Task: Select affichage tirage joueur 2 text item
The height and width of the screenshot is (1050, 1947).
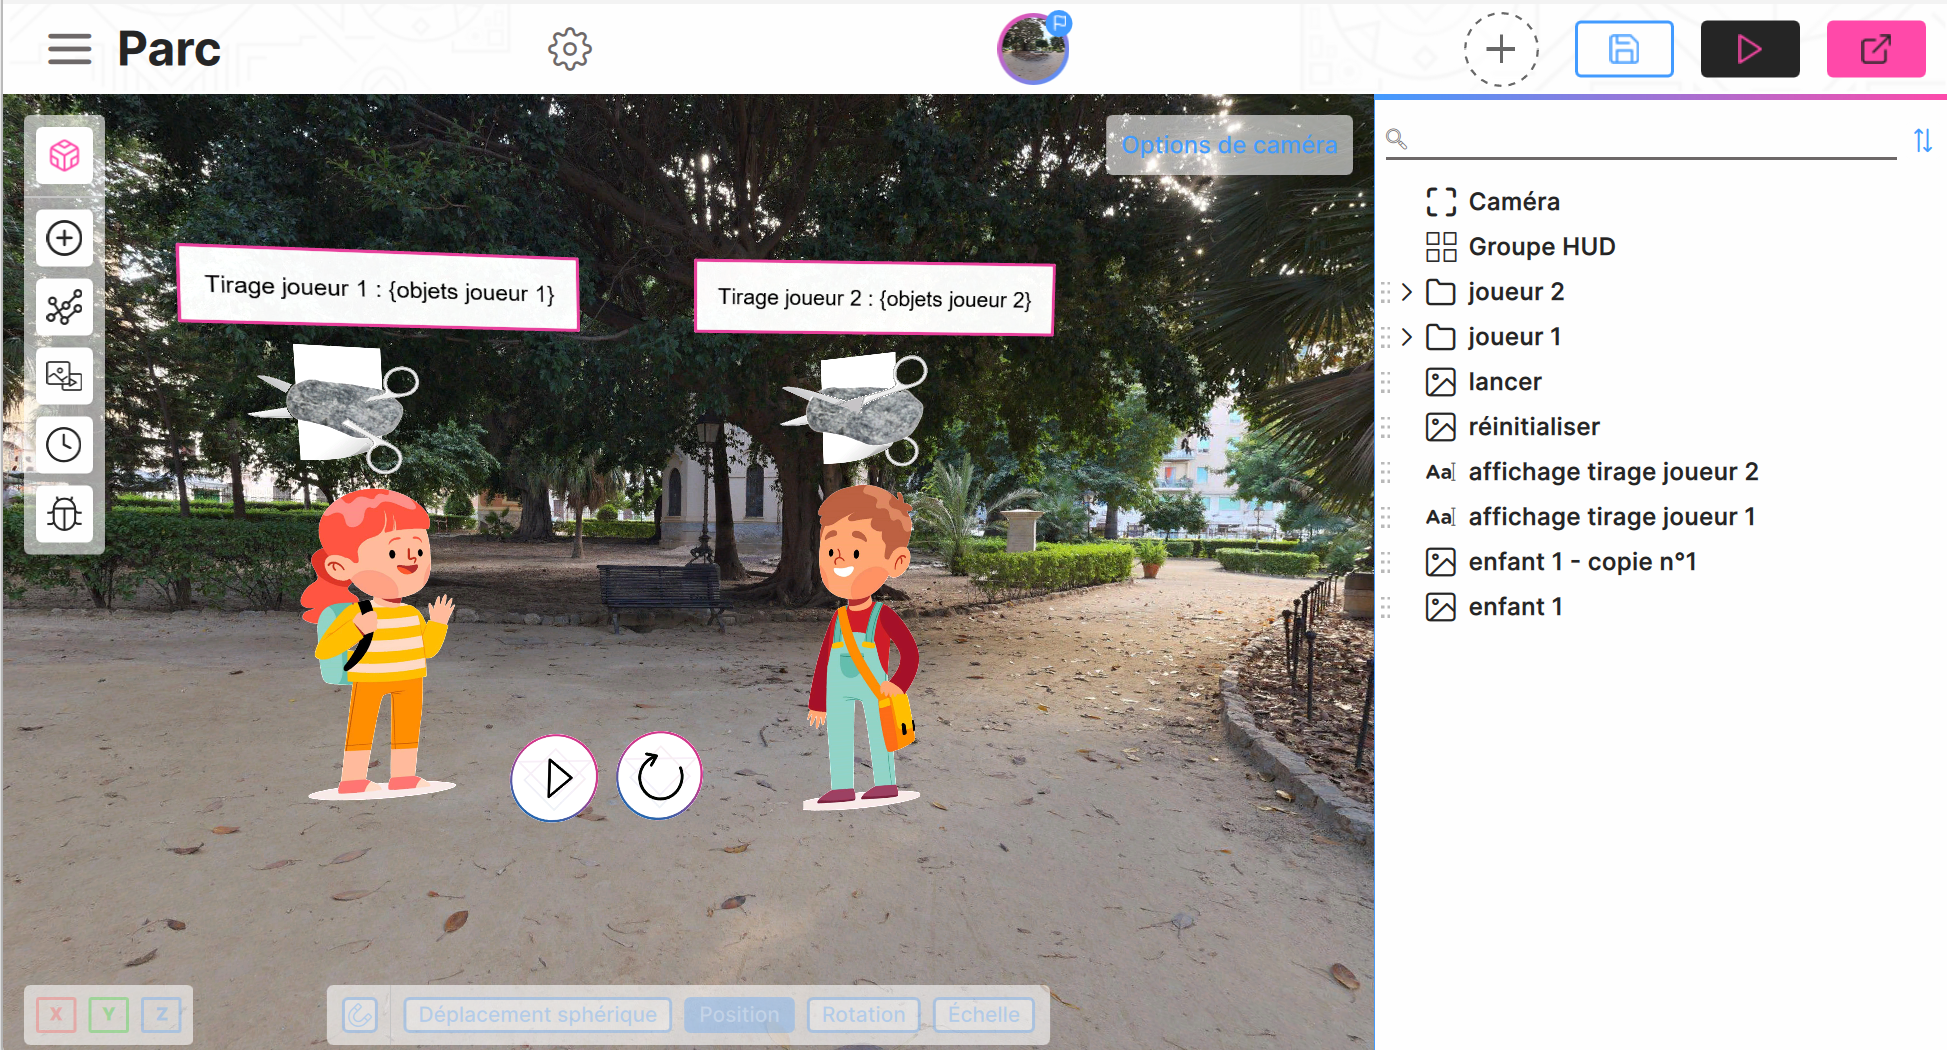Action: [x=1613, y=472]
